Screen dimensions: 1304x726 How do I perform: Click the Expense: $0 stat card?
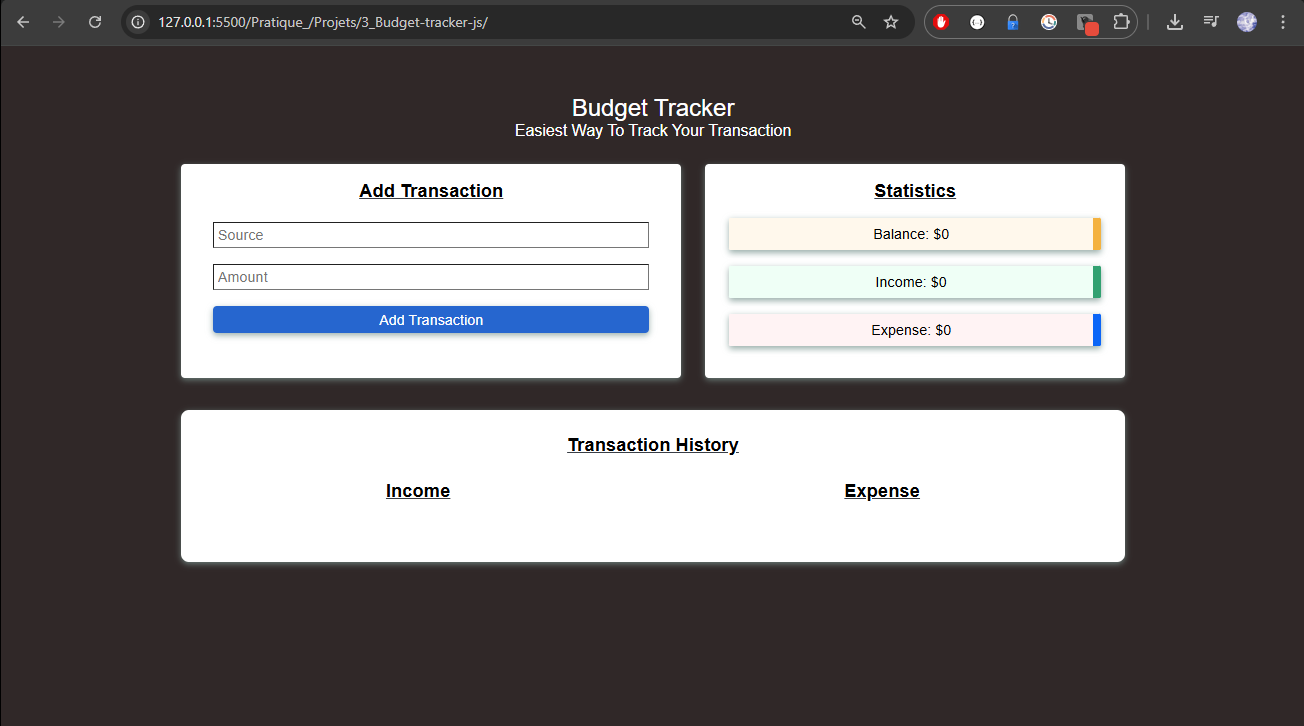point(915,330)
